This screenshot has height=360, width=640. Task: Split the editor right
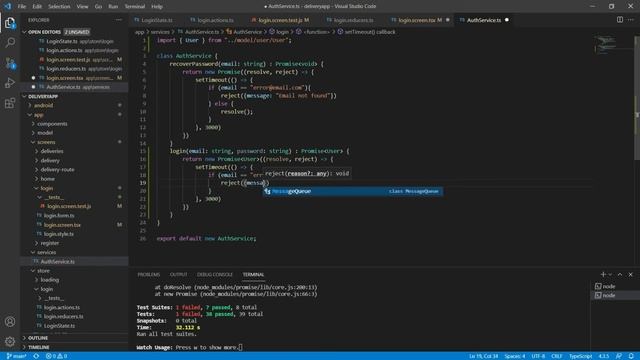click(x=620, y=20)
